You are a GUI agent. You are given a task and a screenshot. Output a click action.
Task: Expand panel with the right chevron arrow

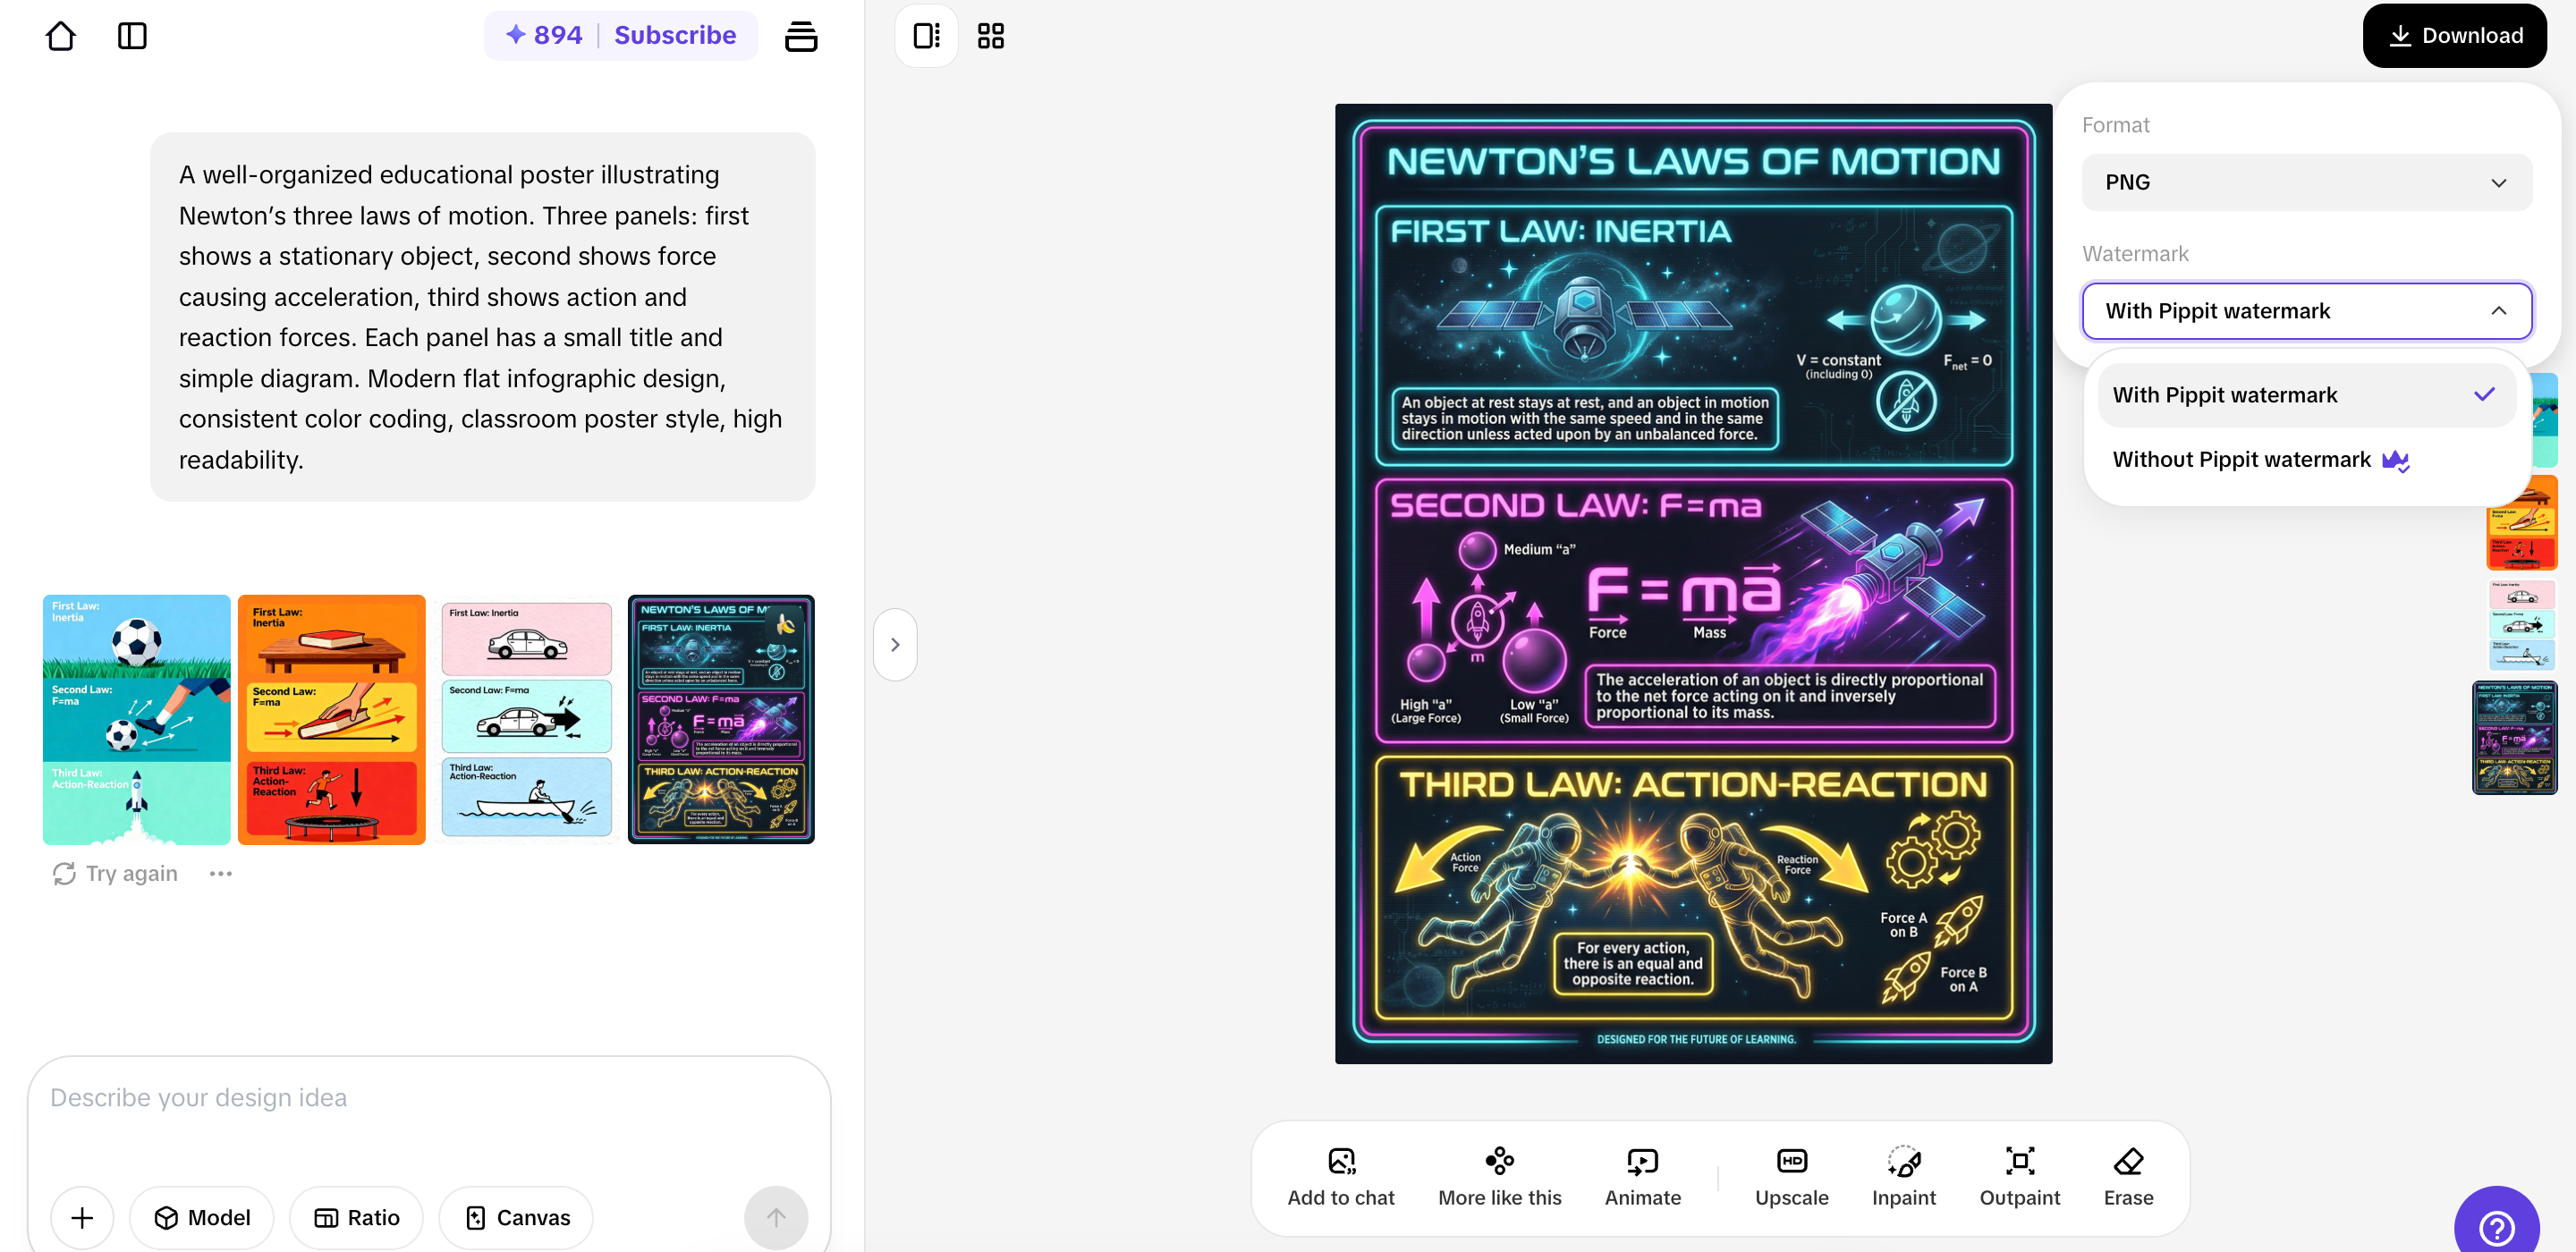[x=895, y=645]
